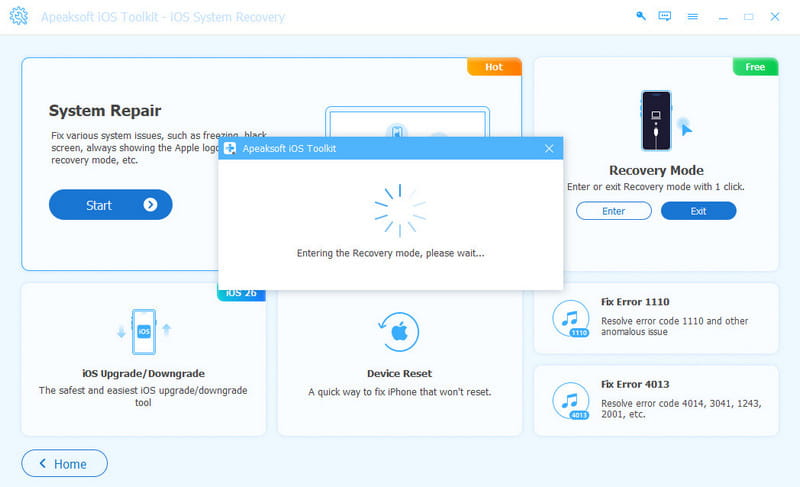The width and height of the screenshot is (800, 487).
Task: Select Device Reset title
Action: point(399,373)
